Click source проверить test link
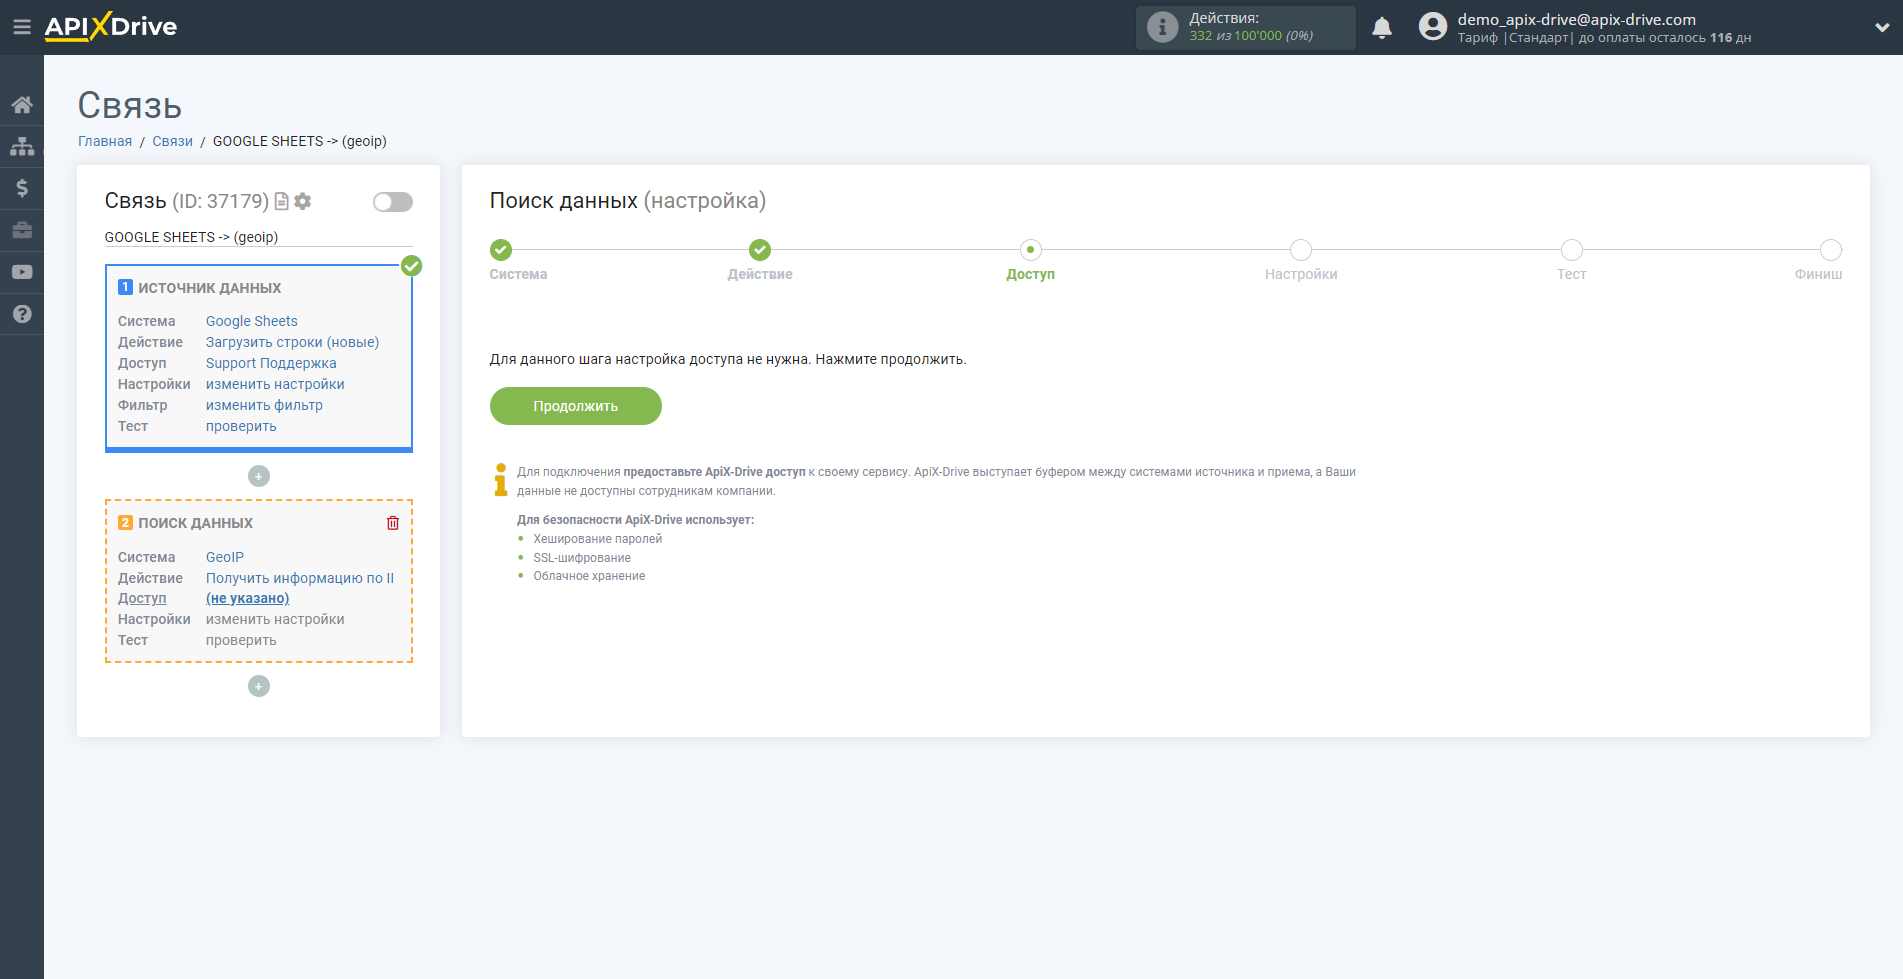 coord(241,426)
